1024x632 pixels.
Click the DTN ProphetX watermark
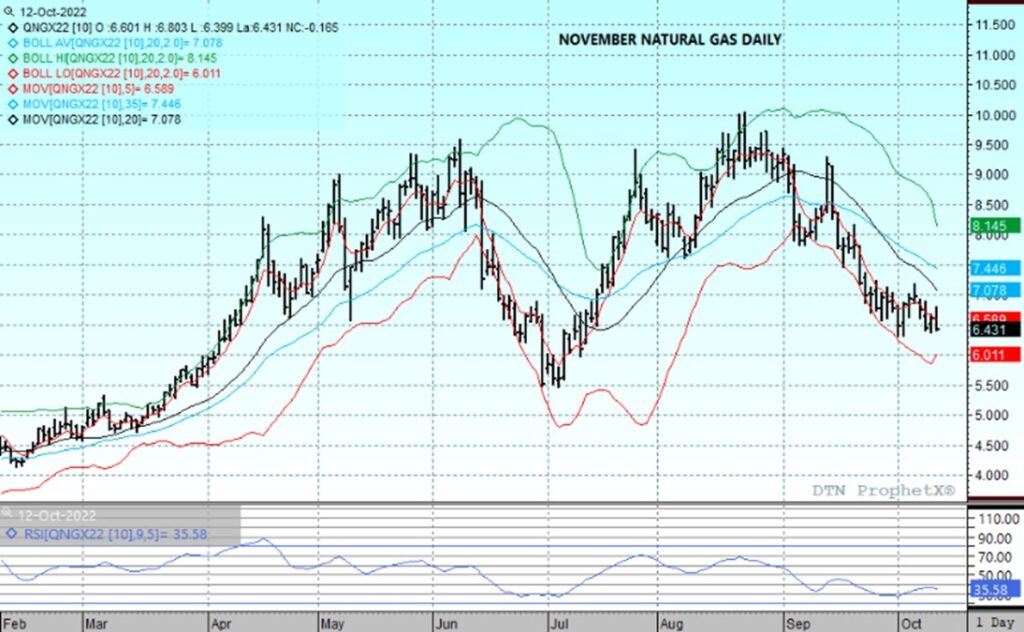pyautogui.click(x=885, y=490)
